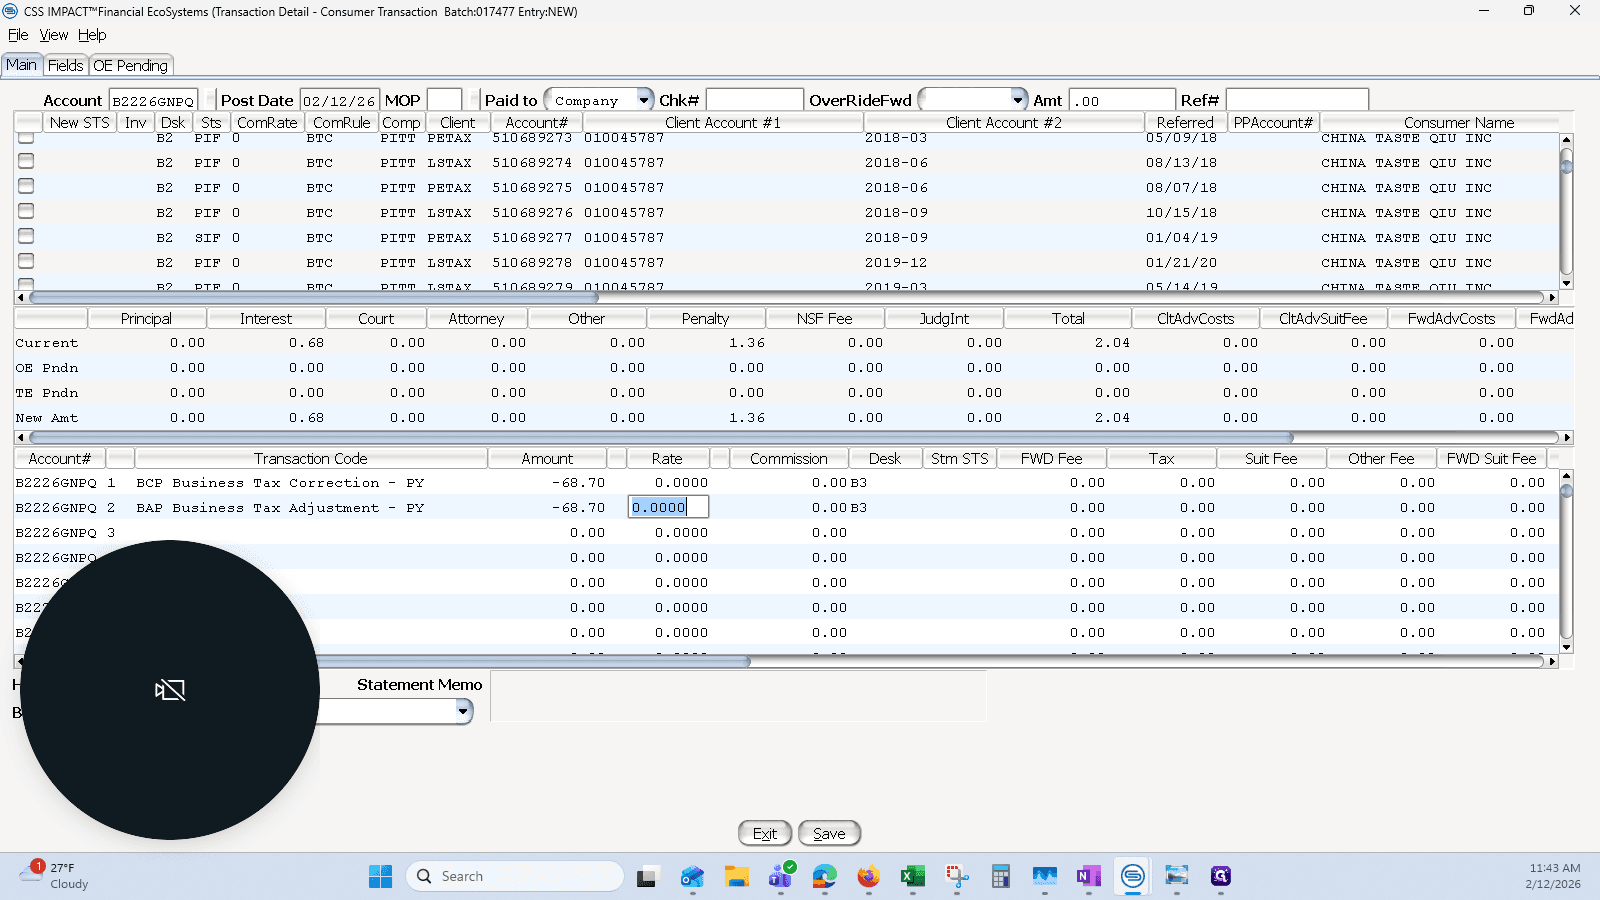
Task: Open Microsoft Teams taskbar icon
Action: (781, 877)
